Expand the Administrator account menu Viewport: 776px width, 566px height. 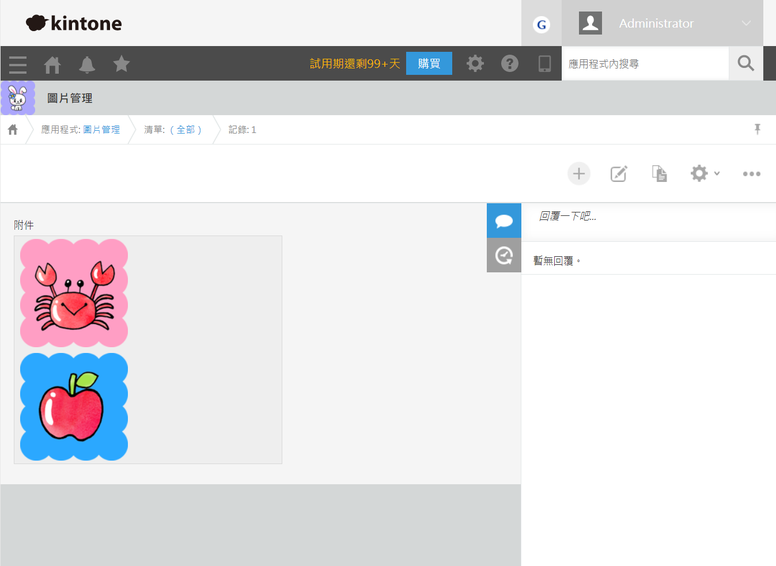(x=668, y=23)
